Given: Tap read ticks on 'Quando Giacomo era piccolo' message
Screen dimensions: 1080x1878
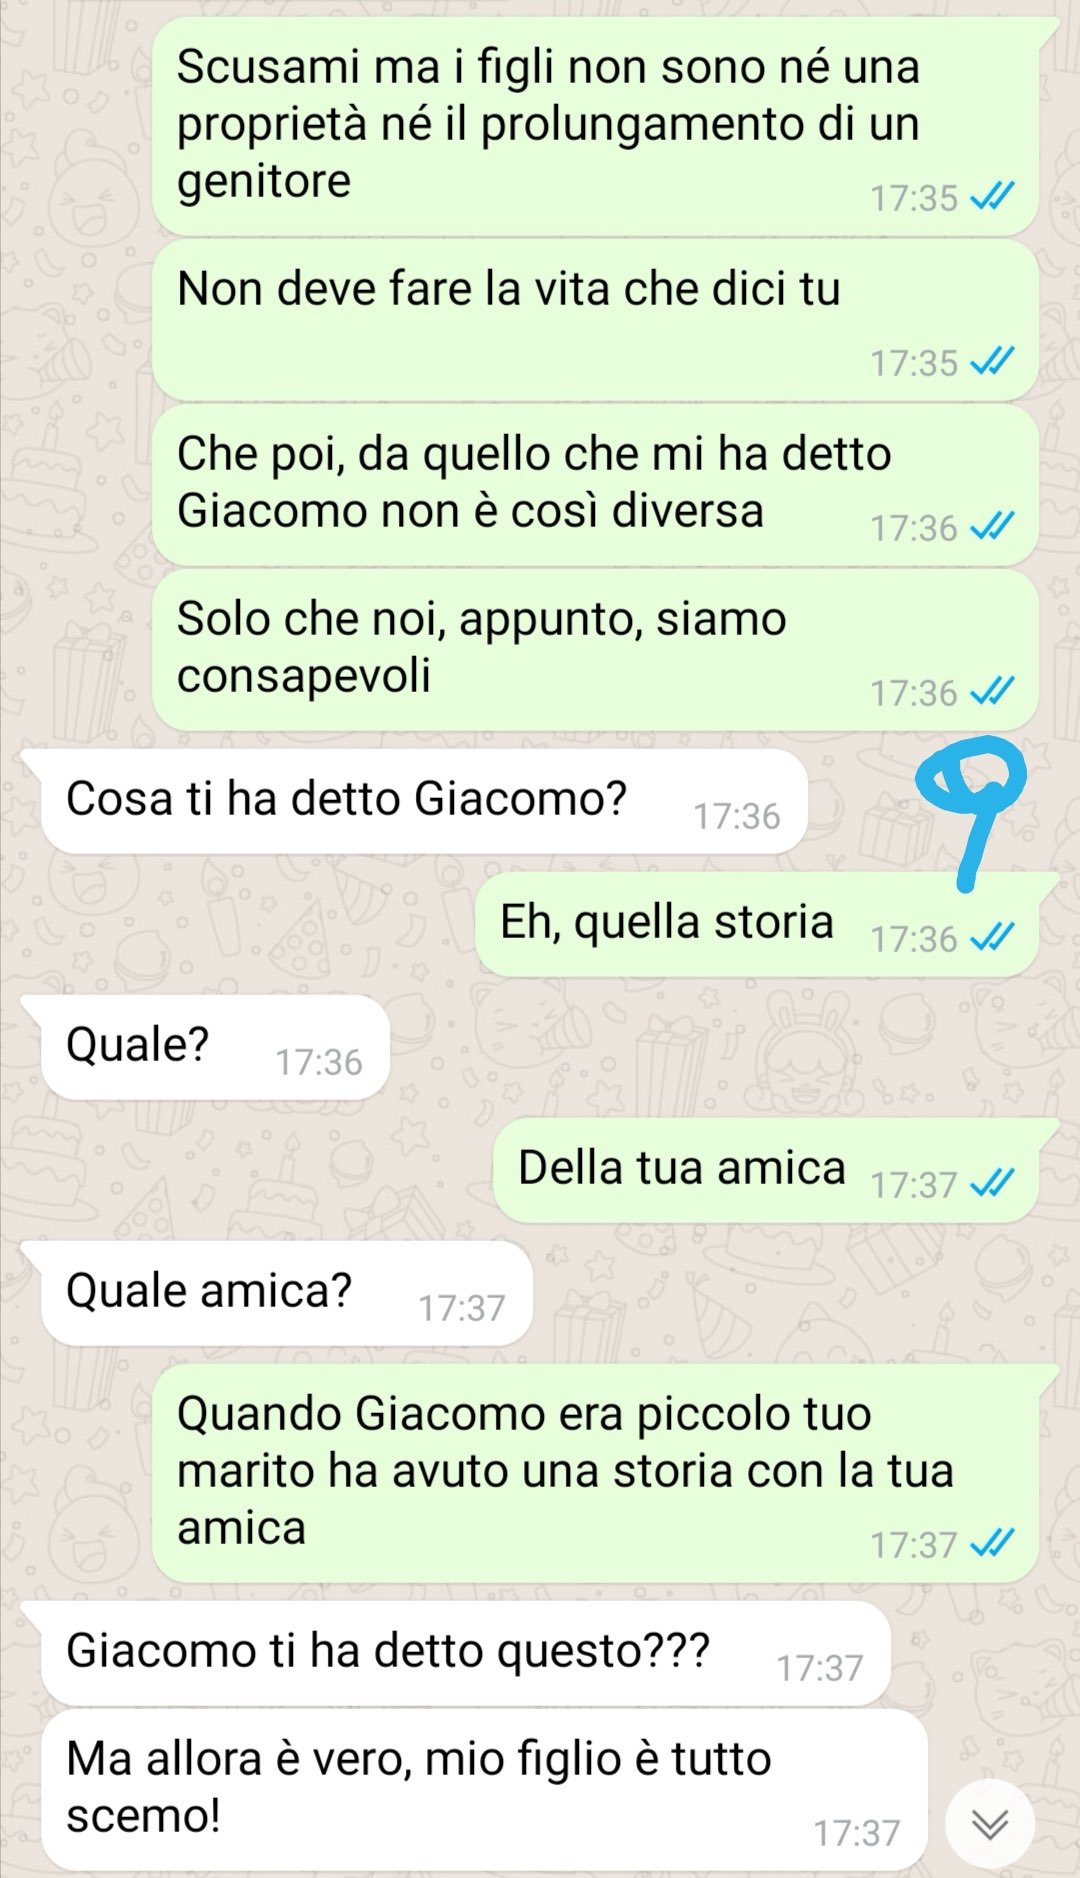Looking at the screenshot, I should pyautogui.click(x=992, y=1544).
